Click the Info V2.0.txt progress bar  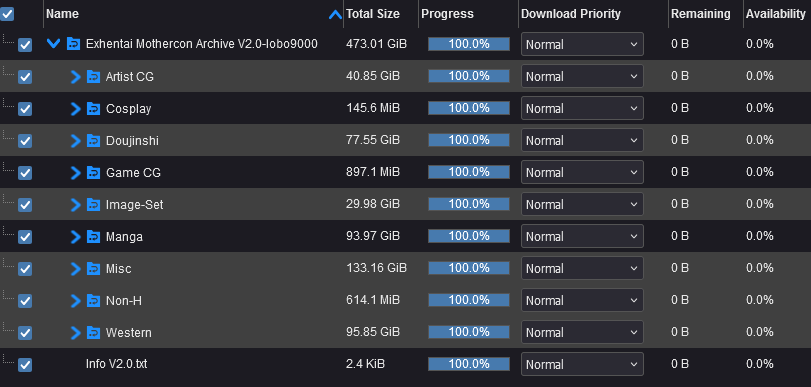coord(469,364)
